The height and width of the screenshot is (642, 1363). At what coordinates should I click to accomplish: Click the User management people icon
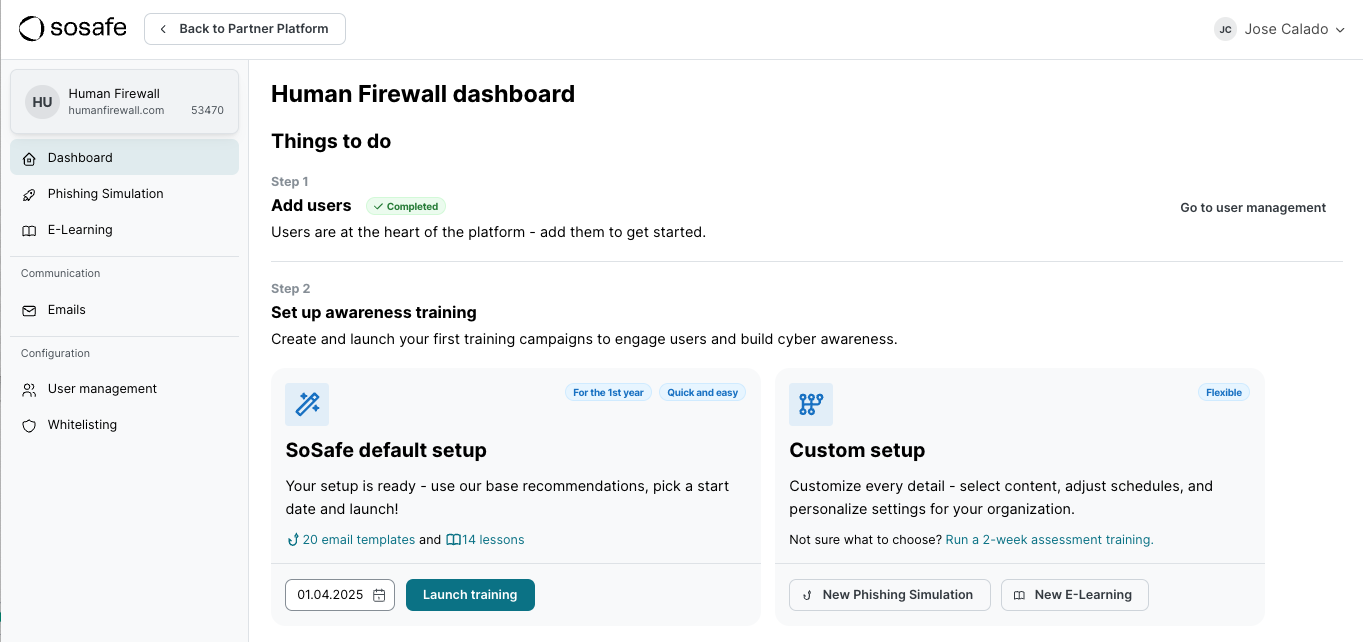pos(29,389)
